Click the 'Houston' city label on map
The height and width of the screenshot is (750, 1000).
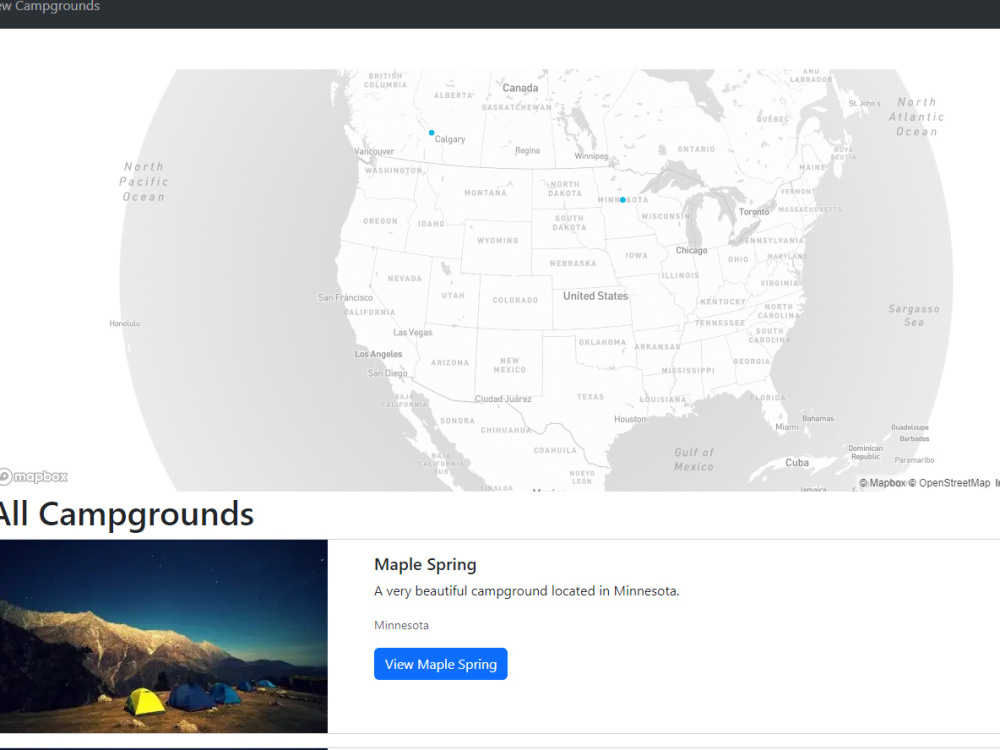(x=630, y=419)
